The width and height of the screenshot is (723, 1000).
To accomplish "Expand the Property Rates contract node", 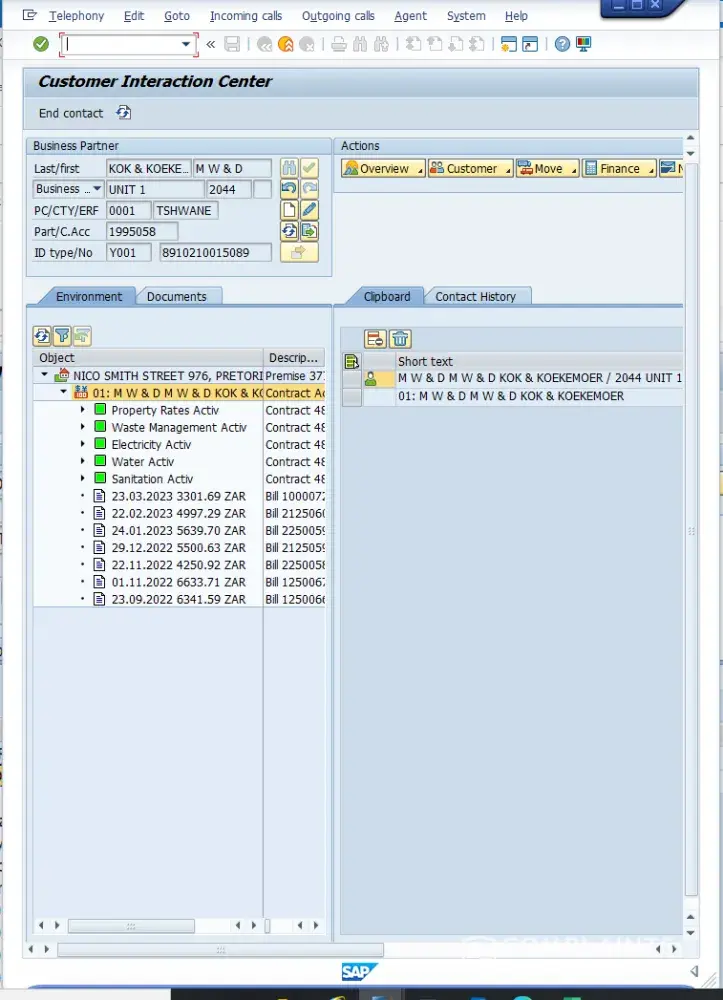I will 83,411.
